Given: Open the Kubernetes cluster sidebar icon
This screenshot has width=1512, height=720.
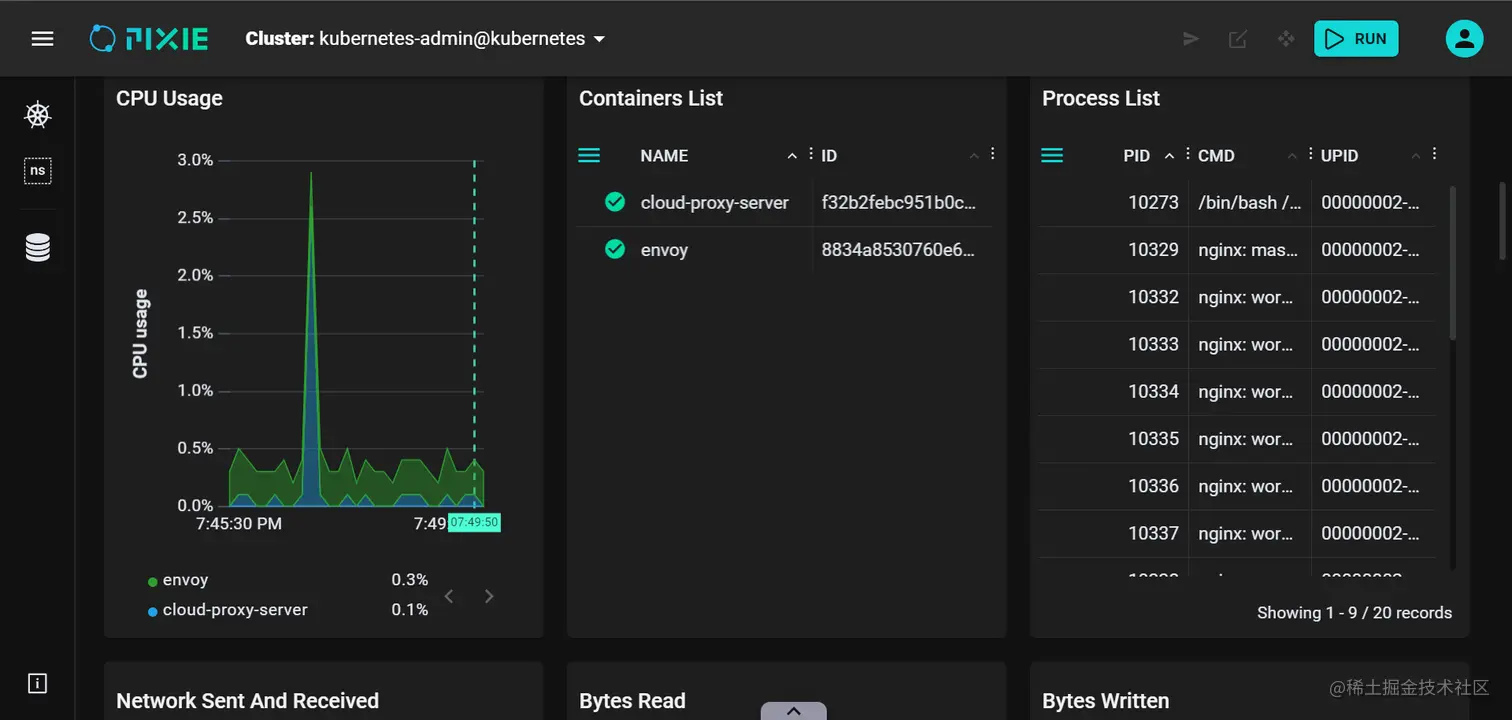Looking at the screenshot, I should [38, 115].
